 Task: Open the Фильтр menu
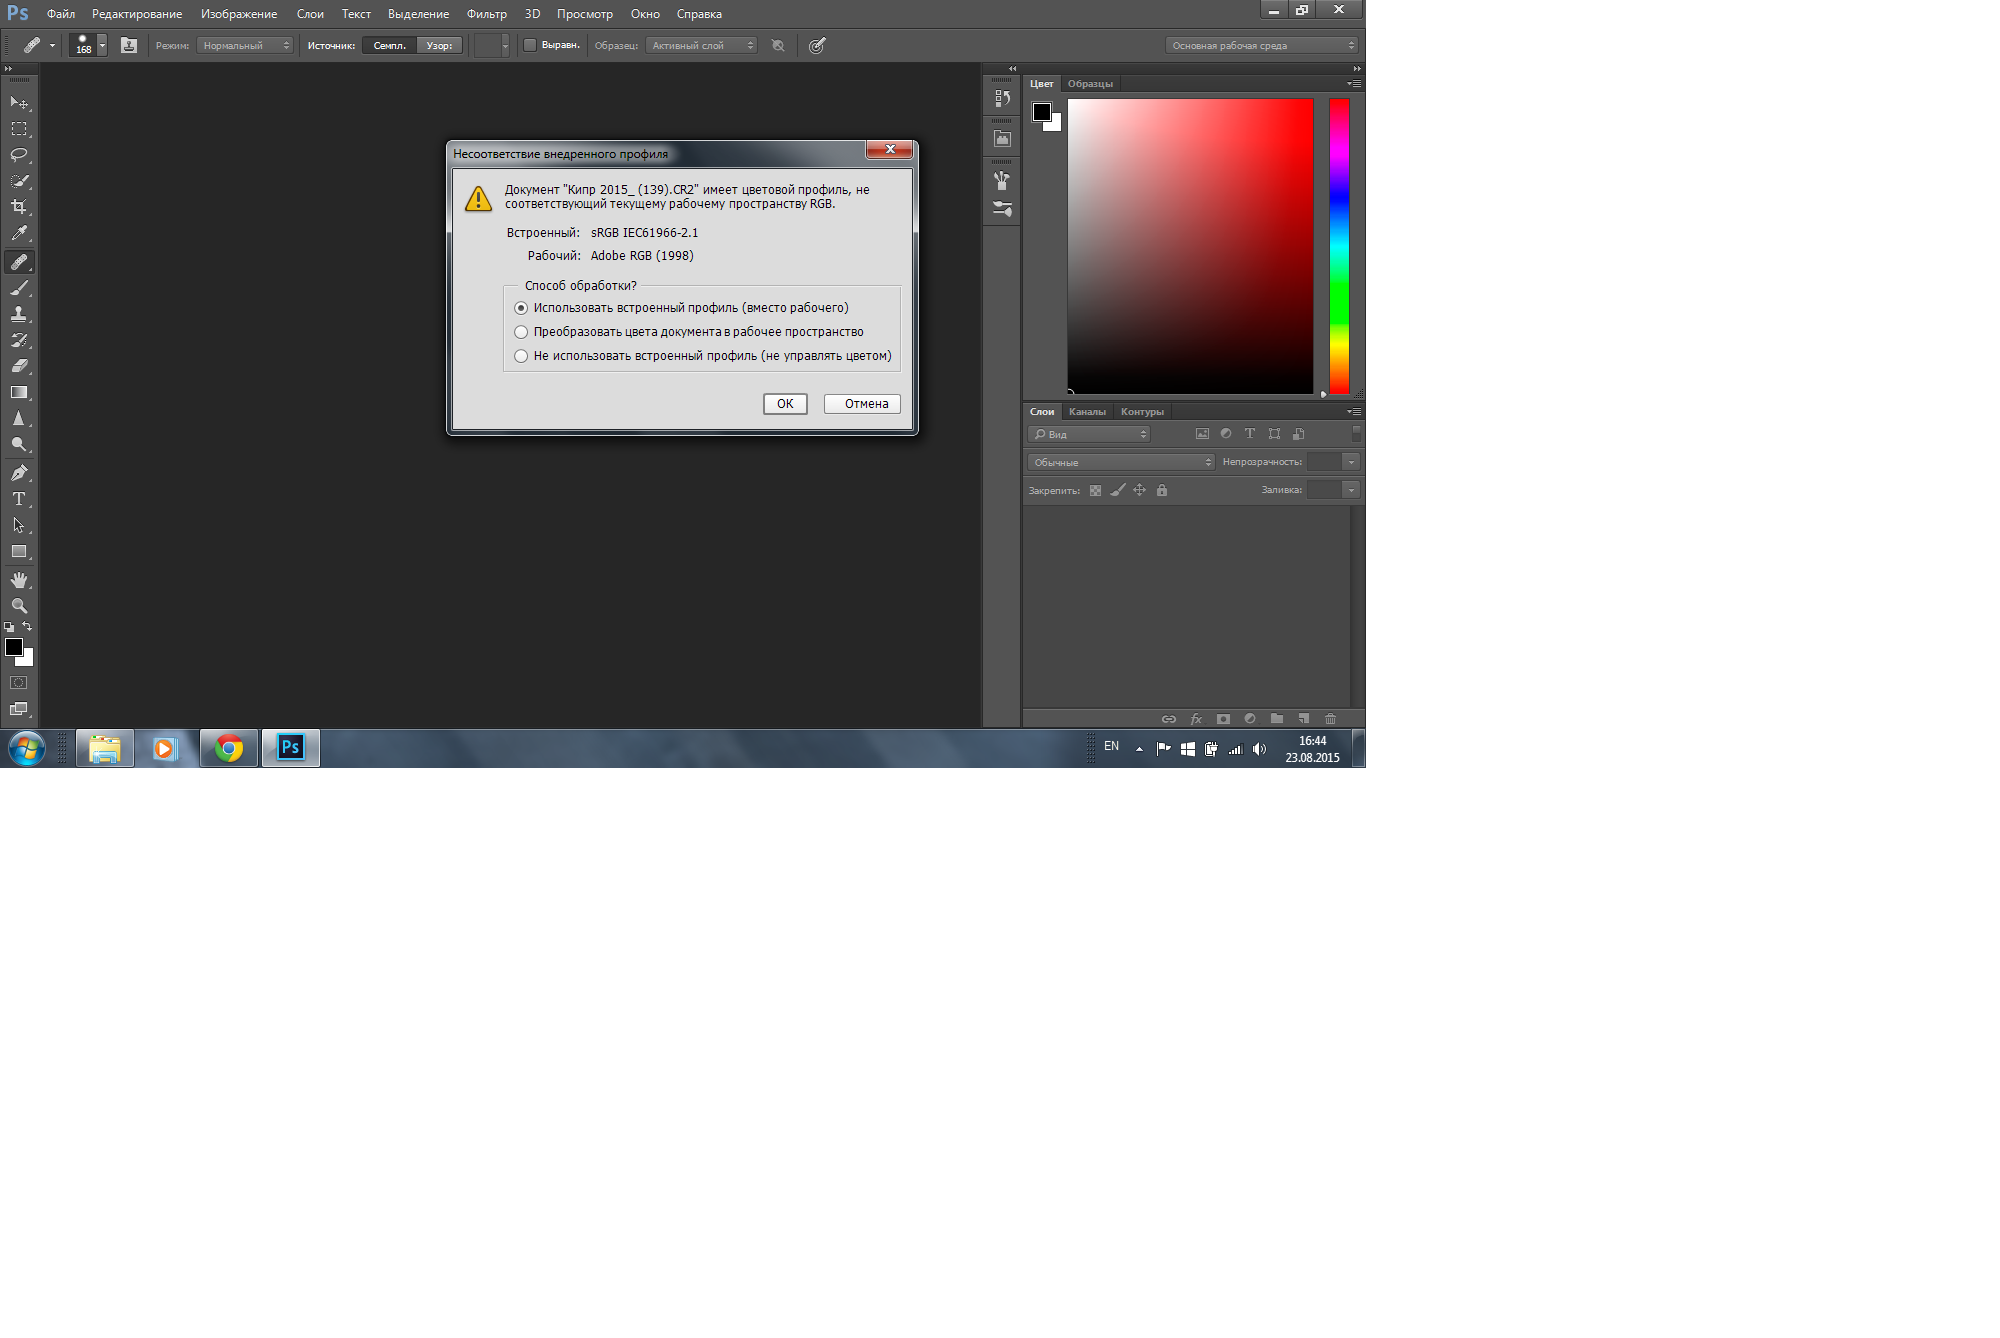point(486,14)
